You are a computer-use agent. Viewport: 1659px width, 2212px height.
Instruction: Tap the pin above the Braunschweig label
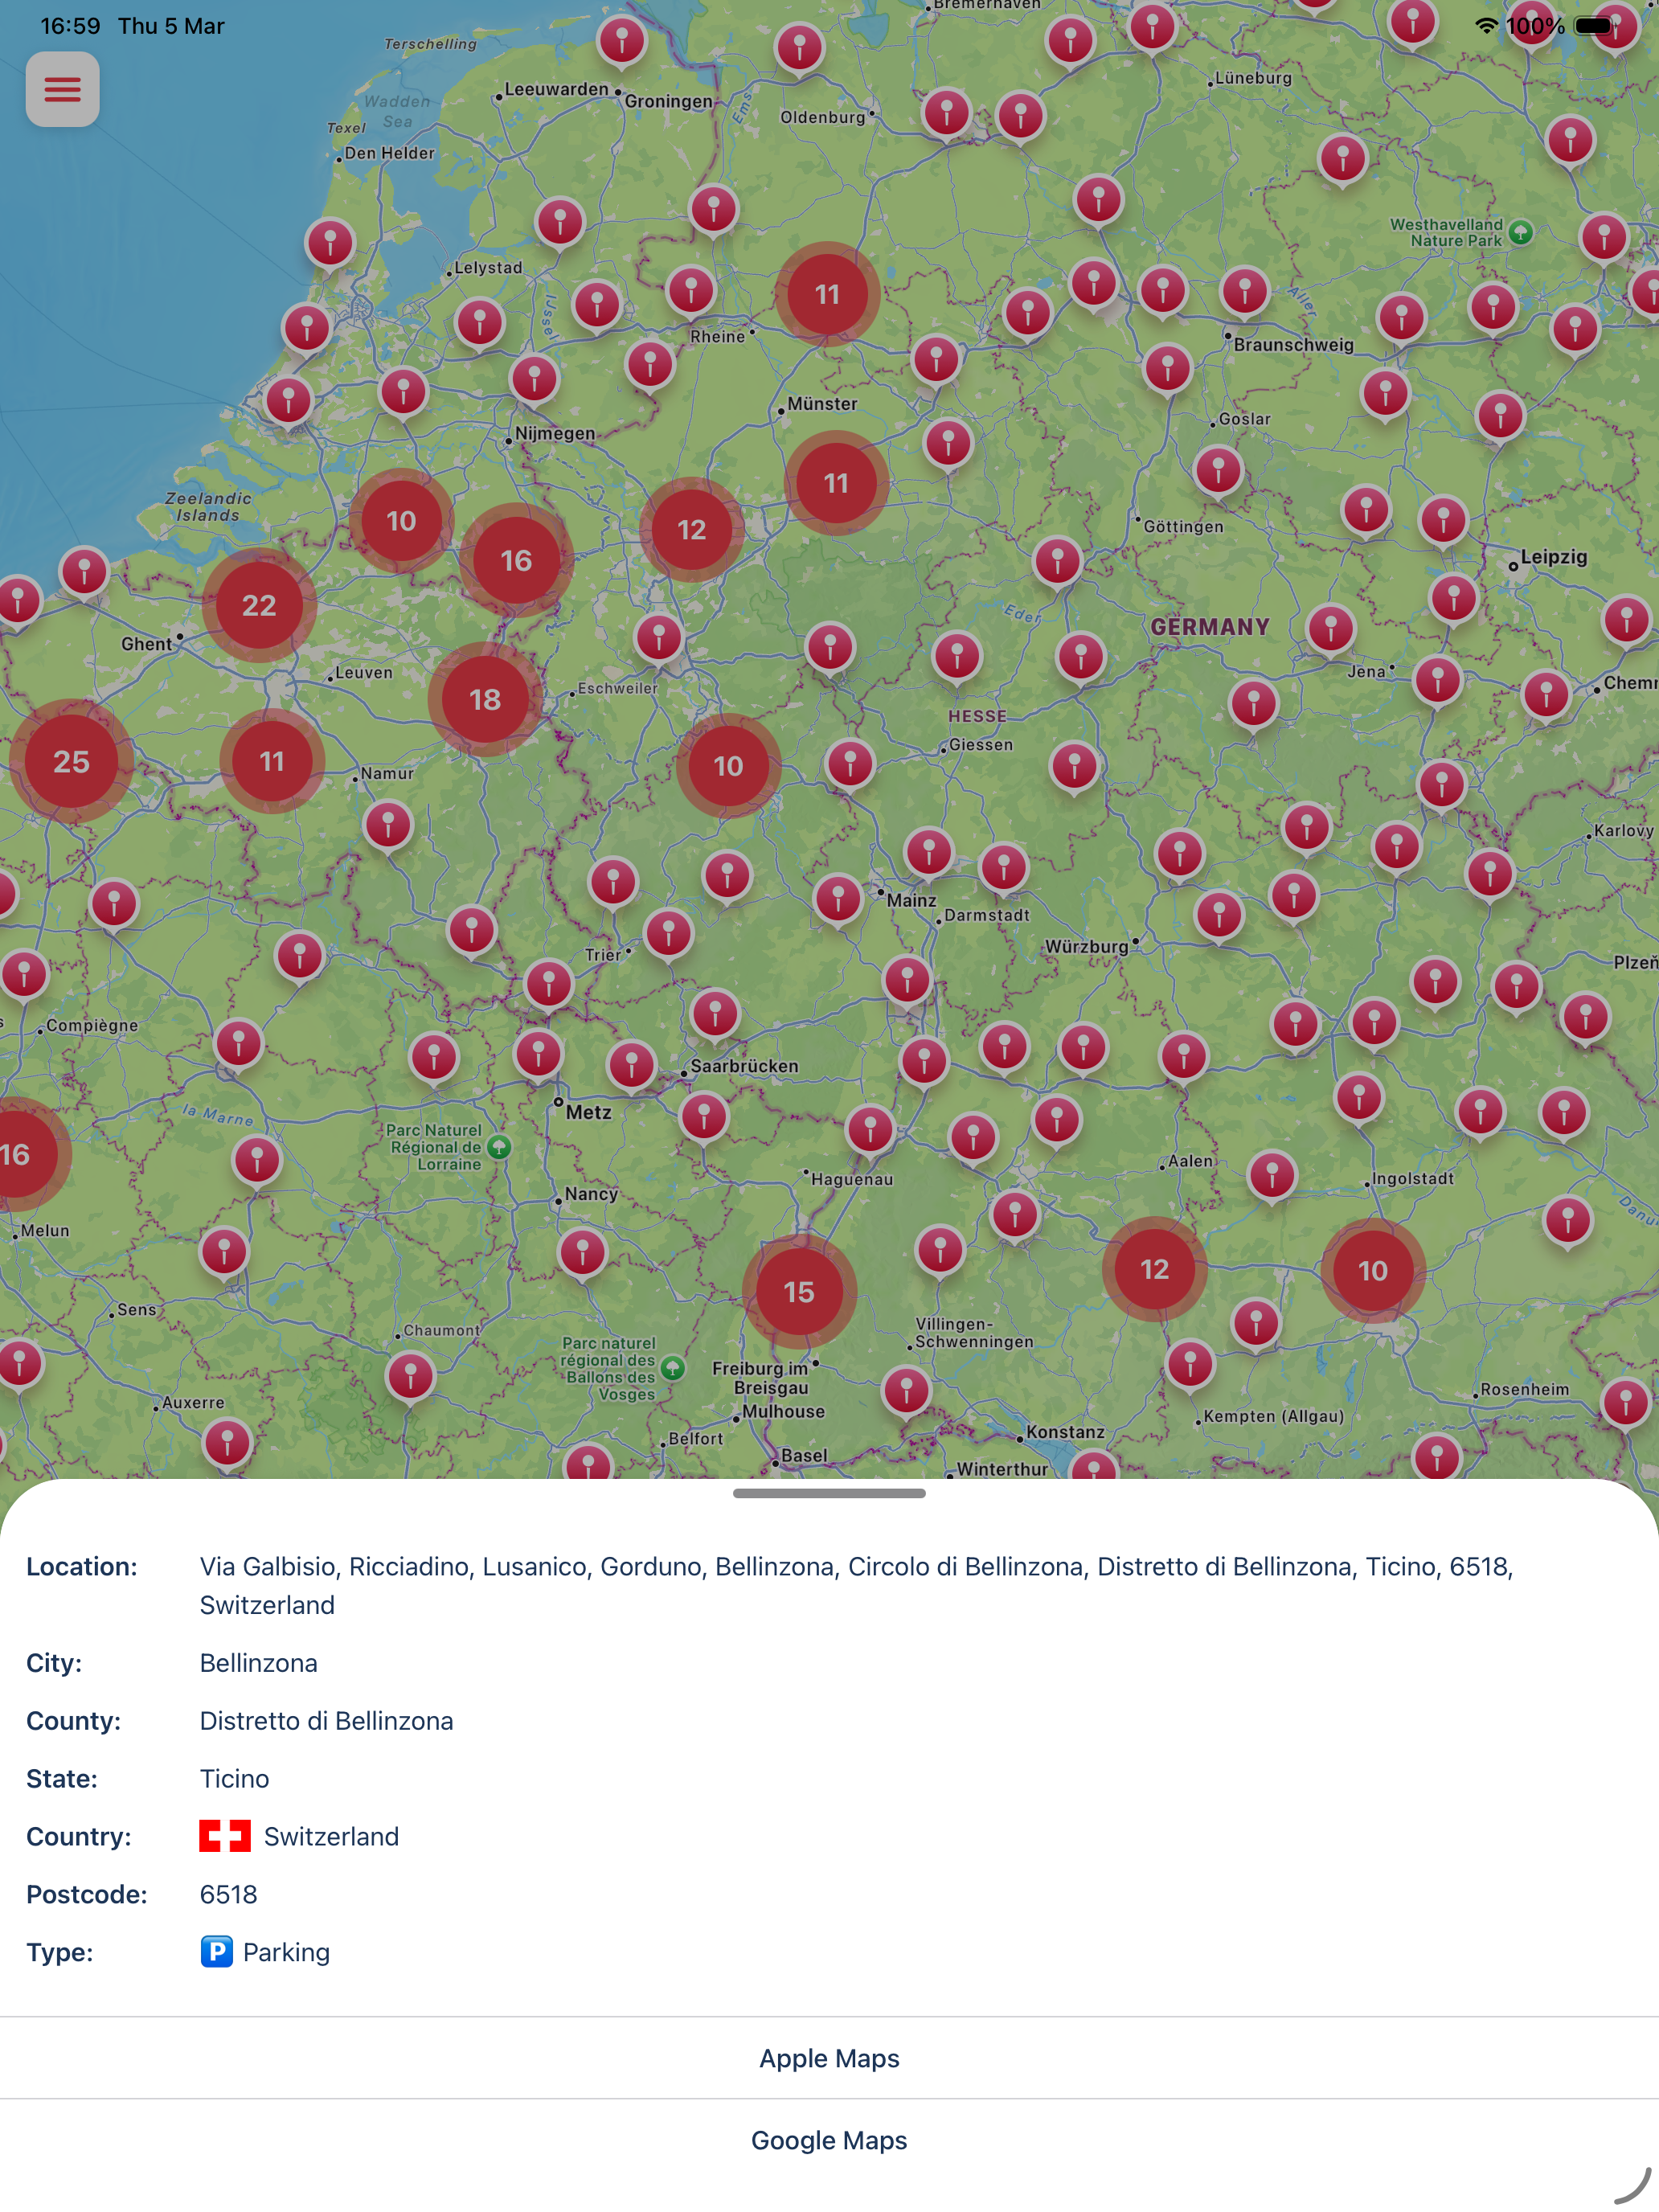(x=1245, y=293)
